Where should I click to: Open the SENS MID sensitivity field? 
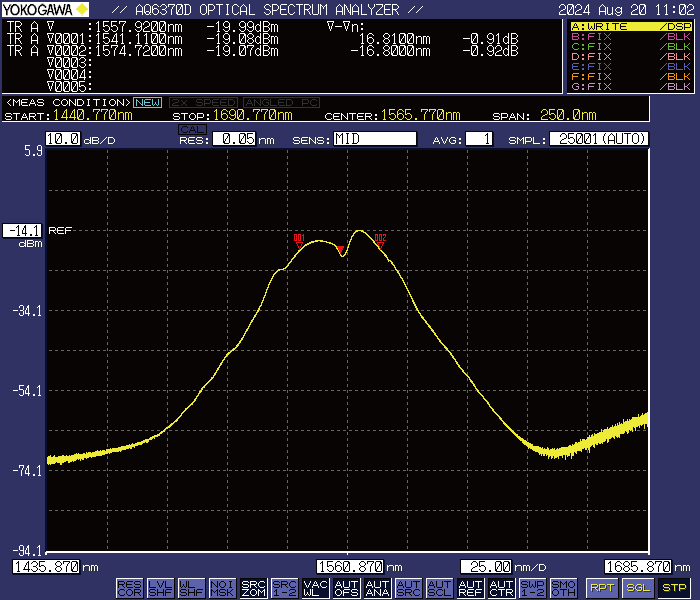[374, 139]
